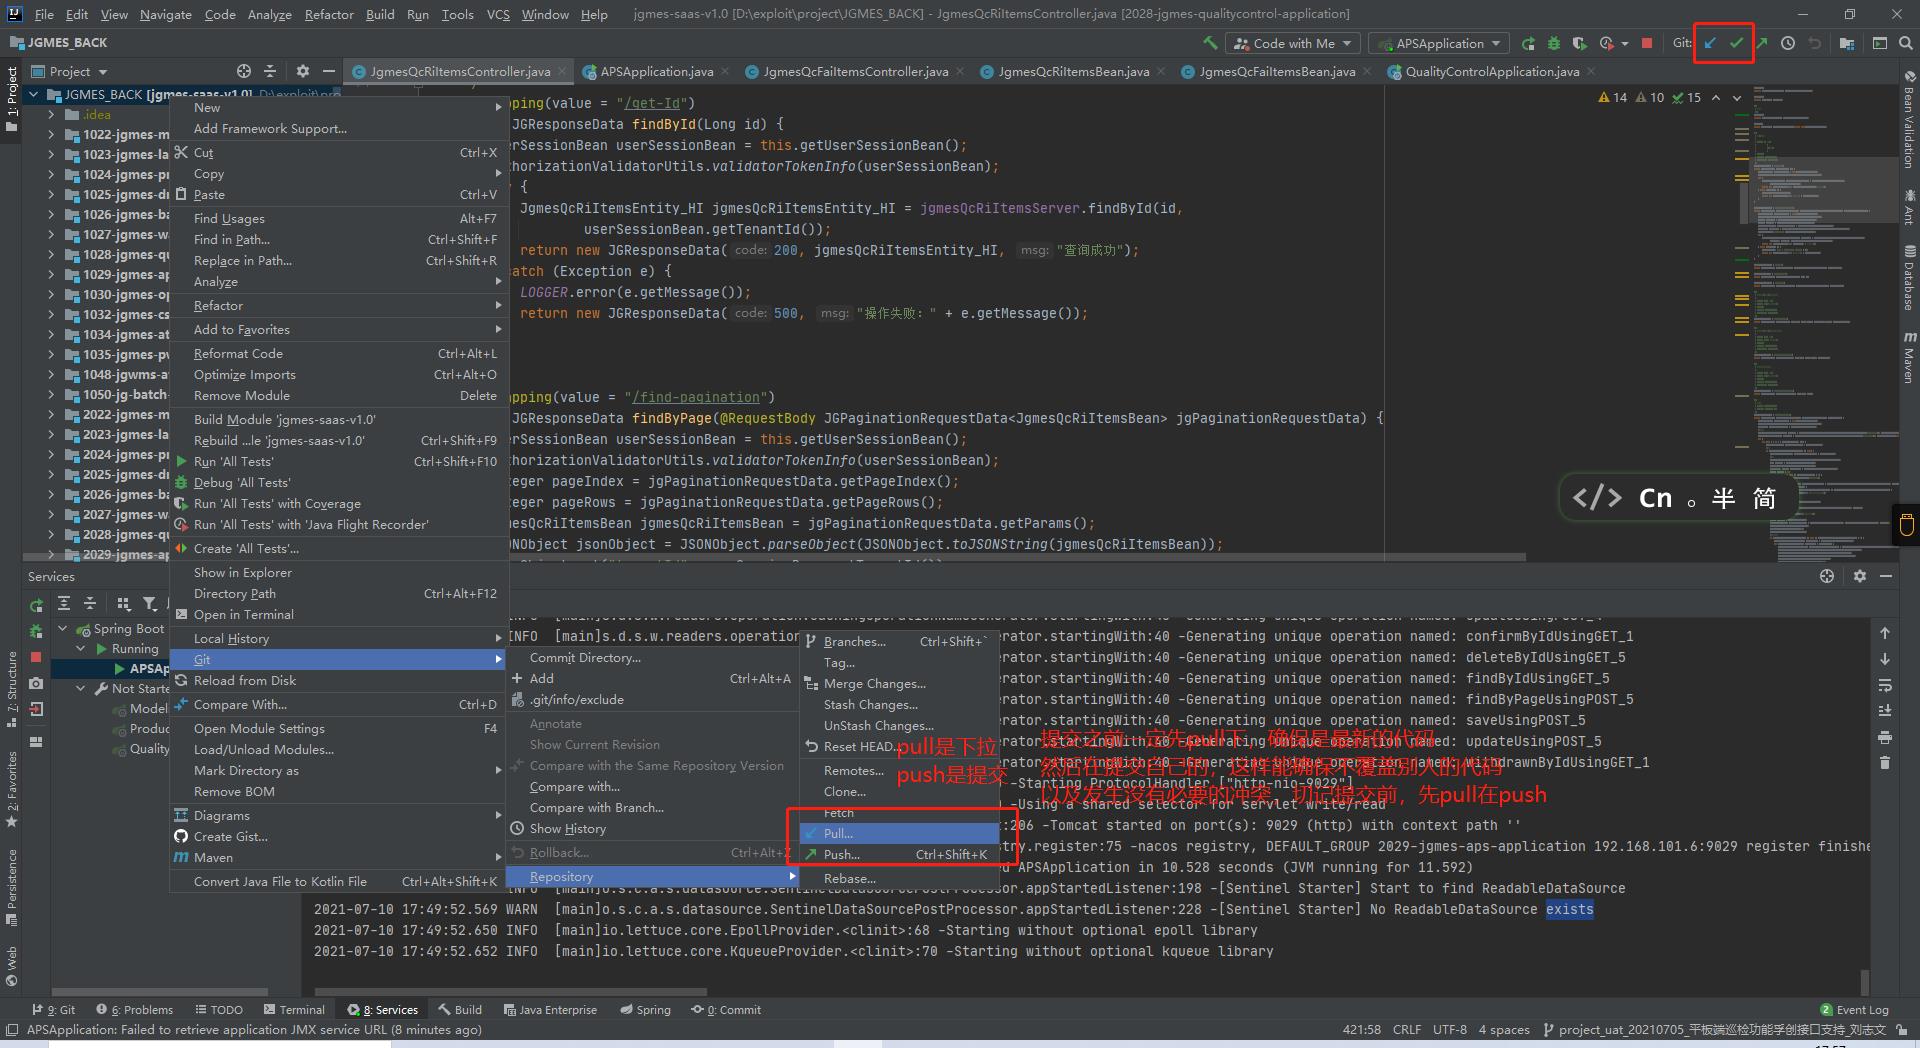Click Collapse All in the Services toolbar
Image resolution: width=1920 pixels, height=1048 pixels.
tap(90, 603)
